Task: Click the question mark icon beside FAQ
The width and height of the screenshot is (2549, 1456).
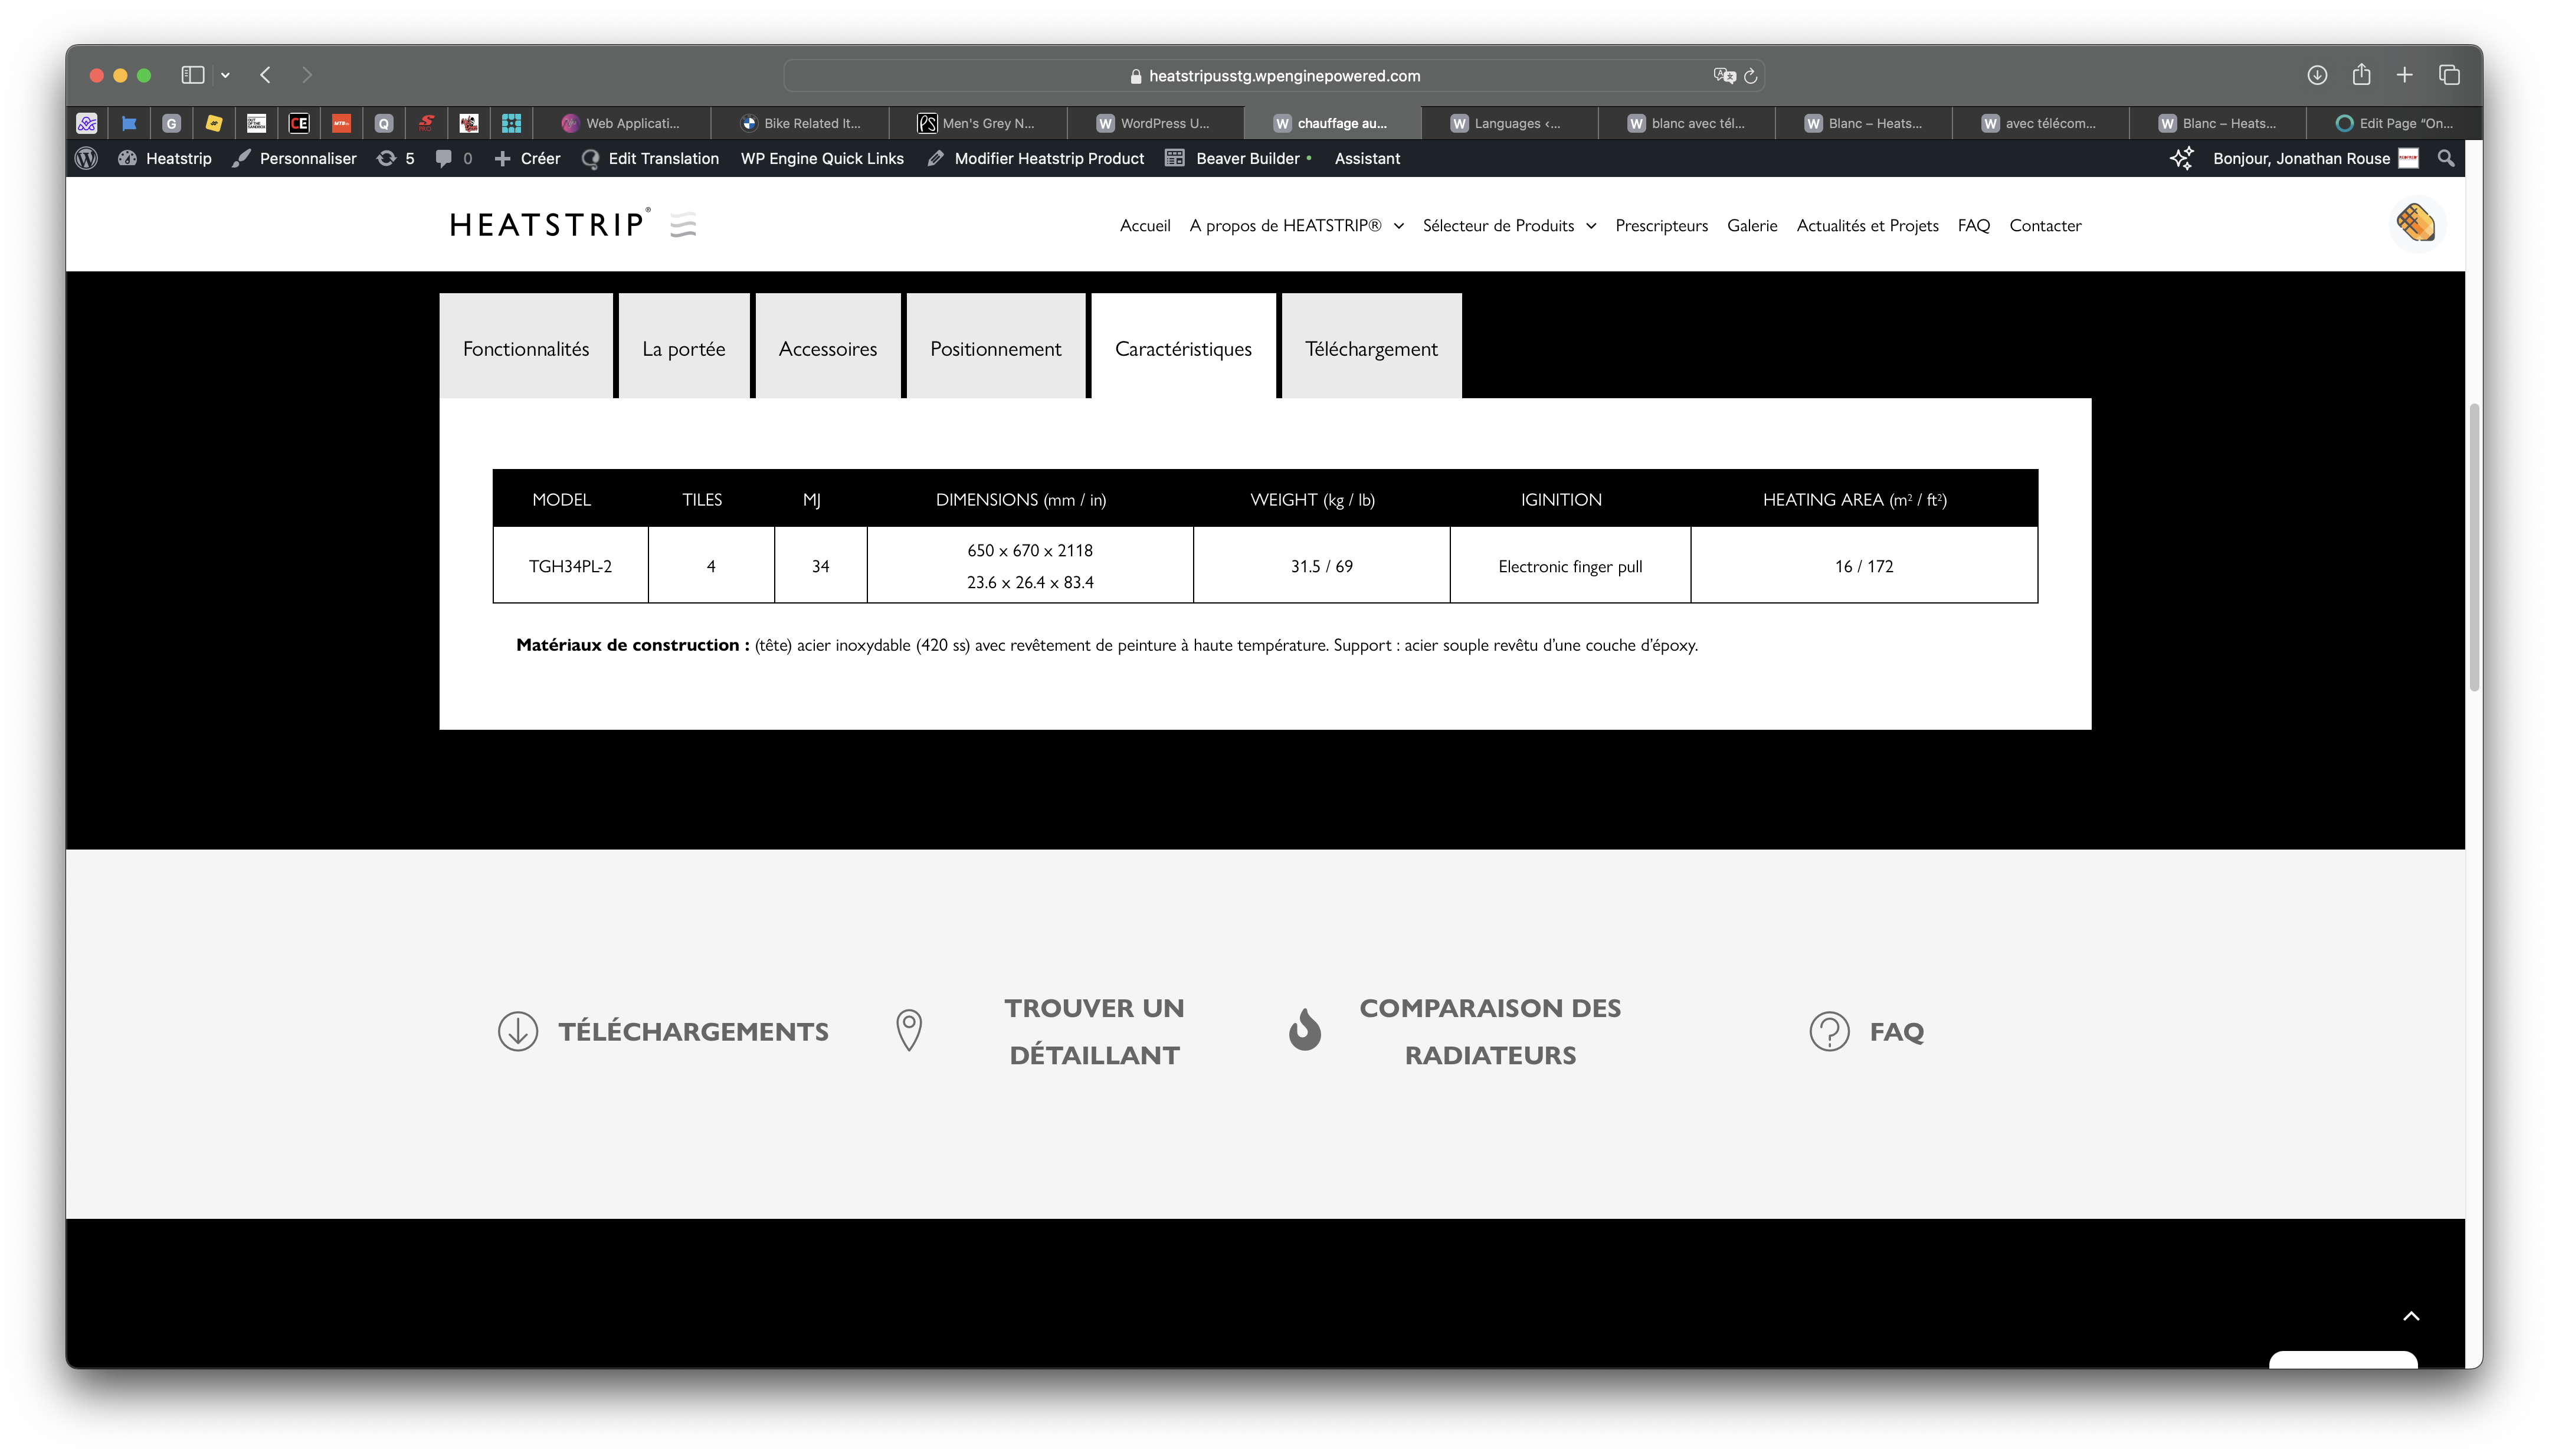Action: tap(1829, 1030)
